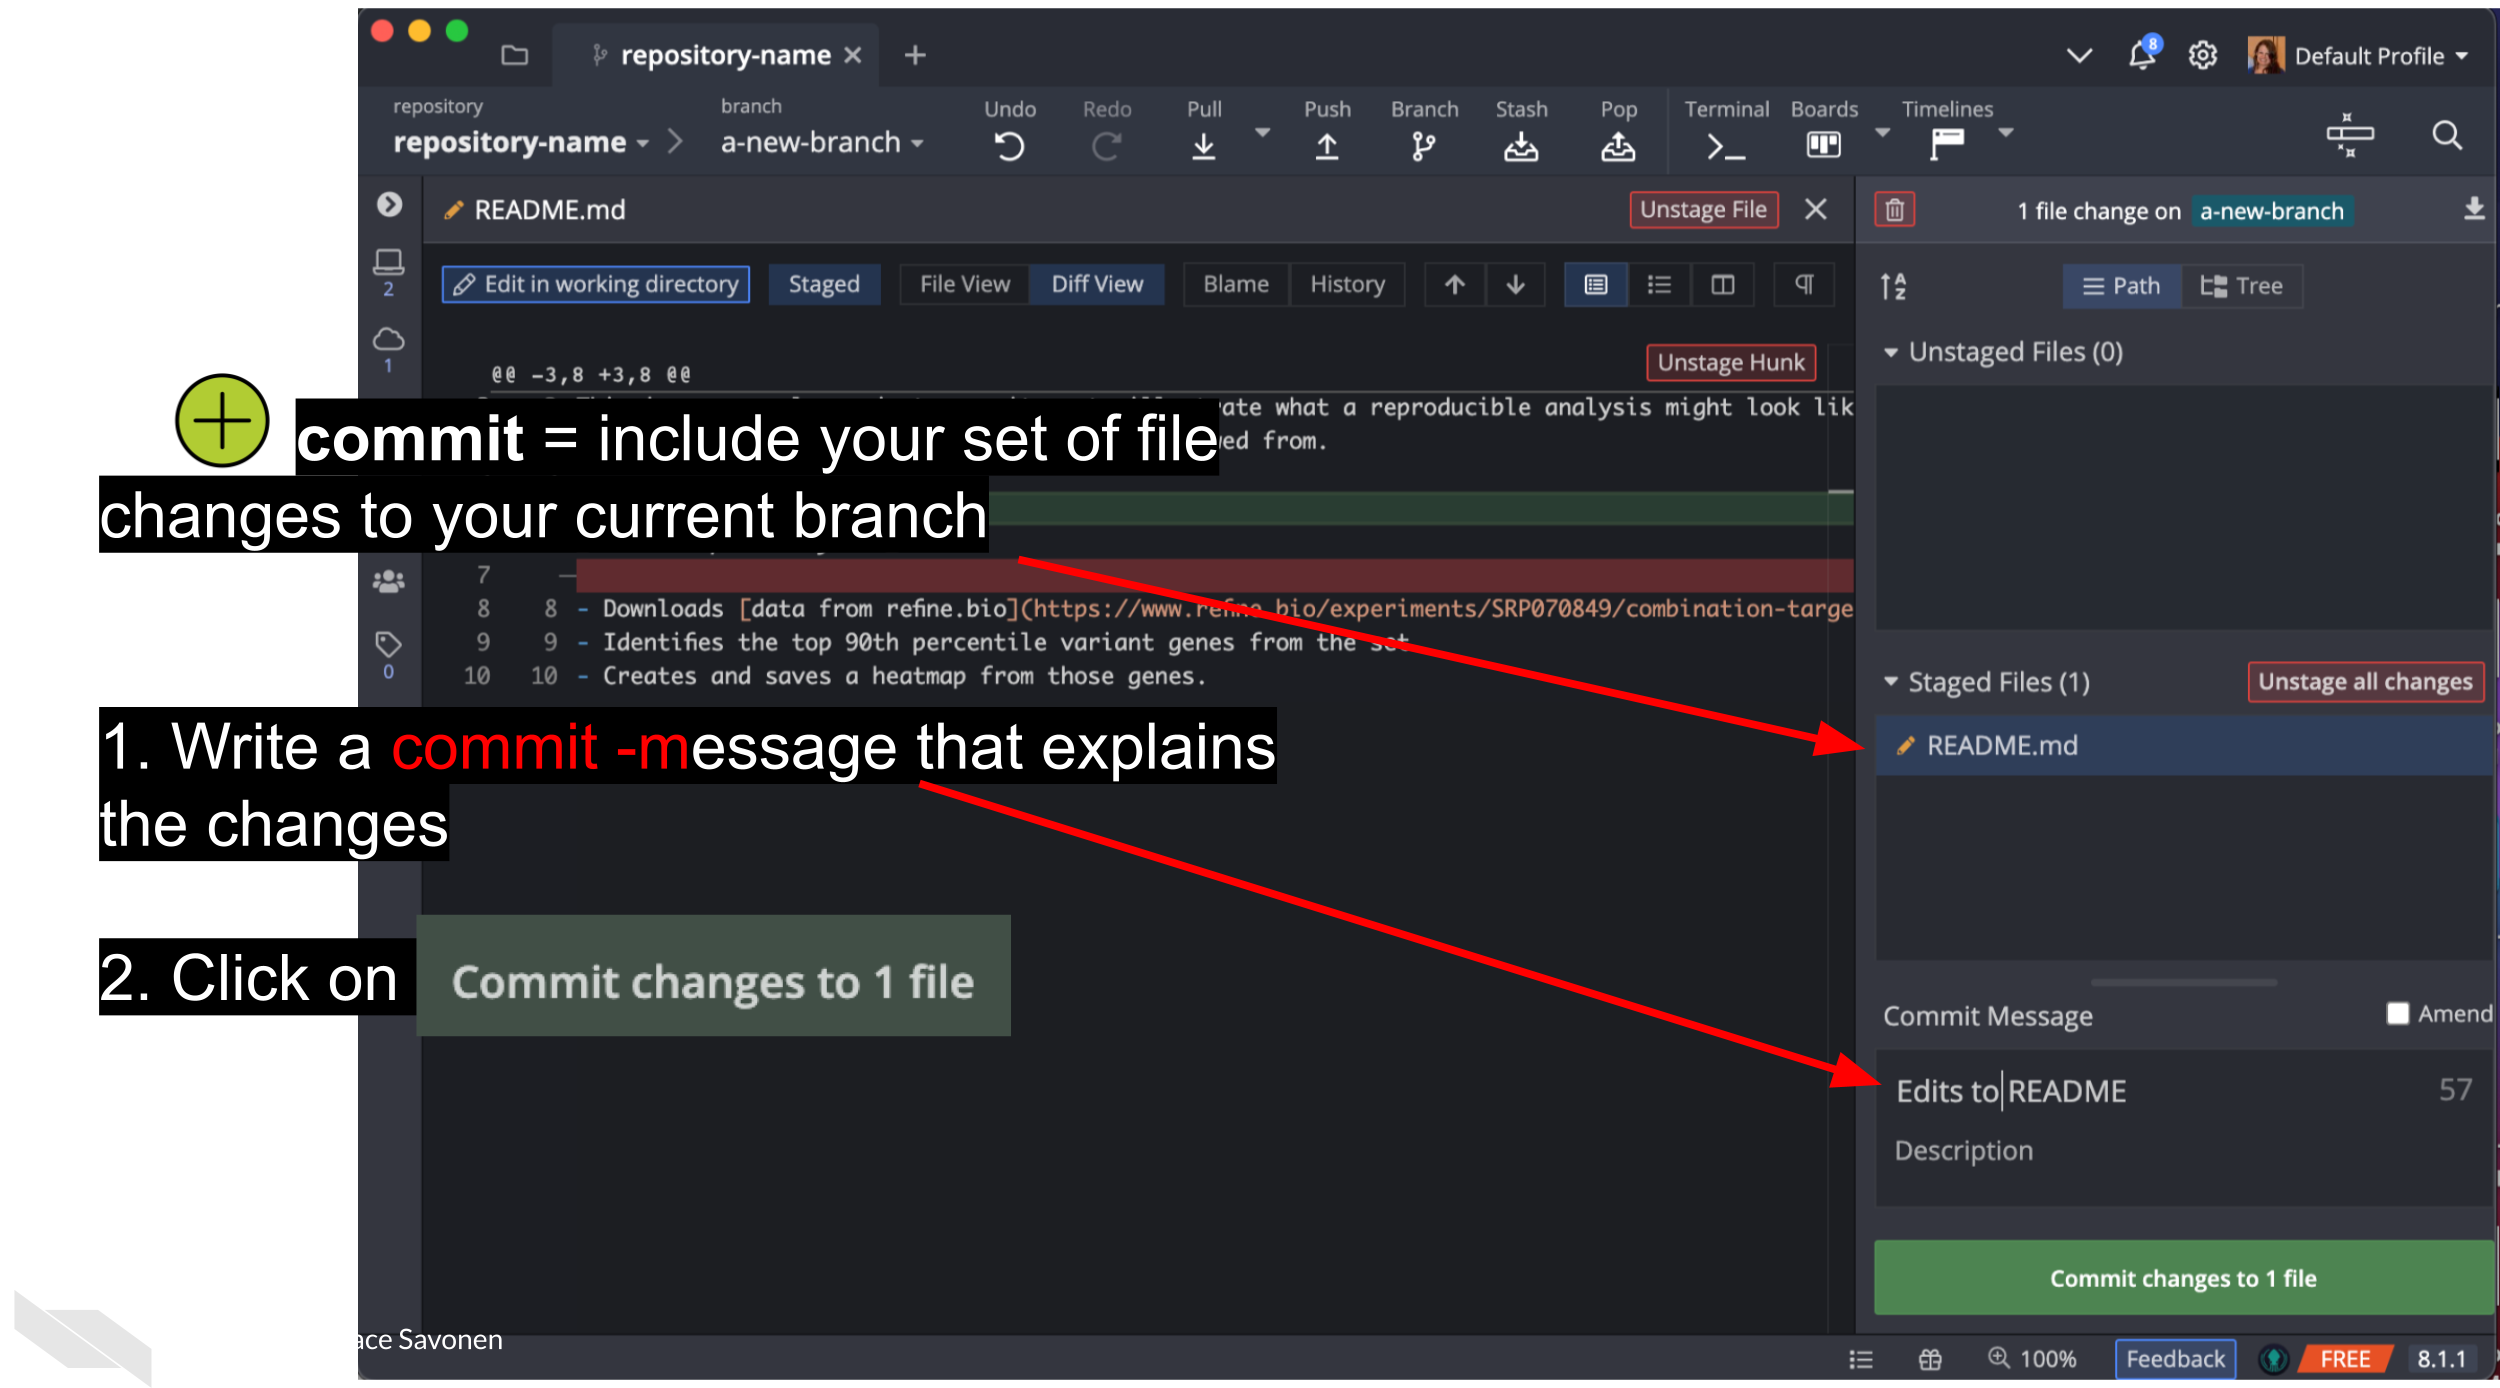Click the sort files icon

(x=1892, y=286)
